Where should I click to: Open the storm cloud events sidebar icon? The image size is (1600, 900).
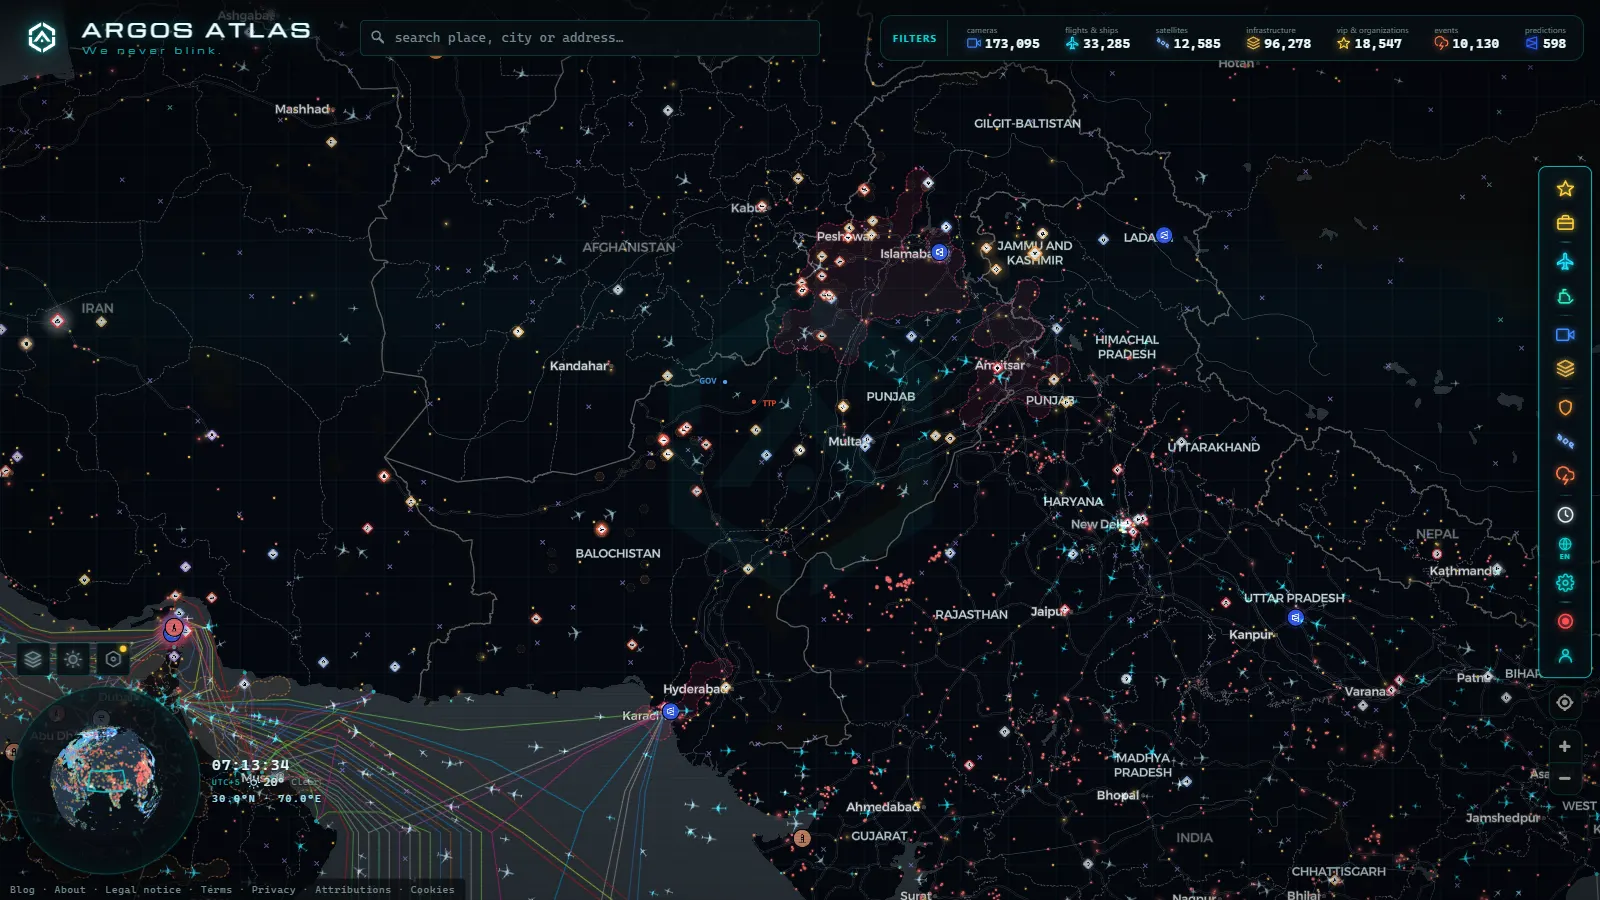click(x=1565, y=475)
